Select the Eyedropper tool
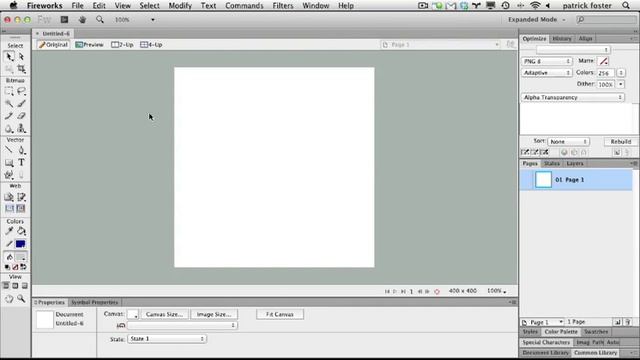 [9, 231]
